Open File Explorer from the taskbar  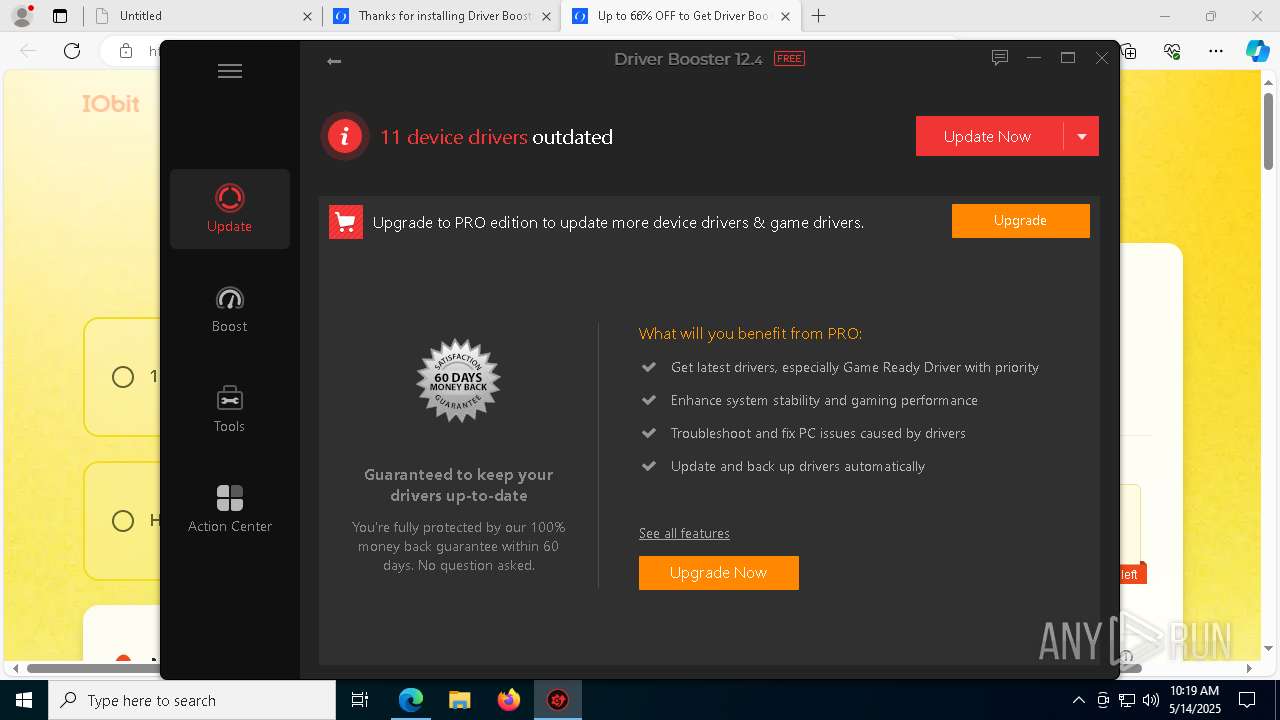tap(459, 700)
